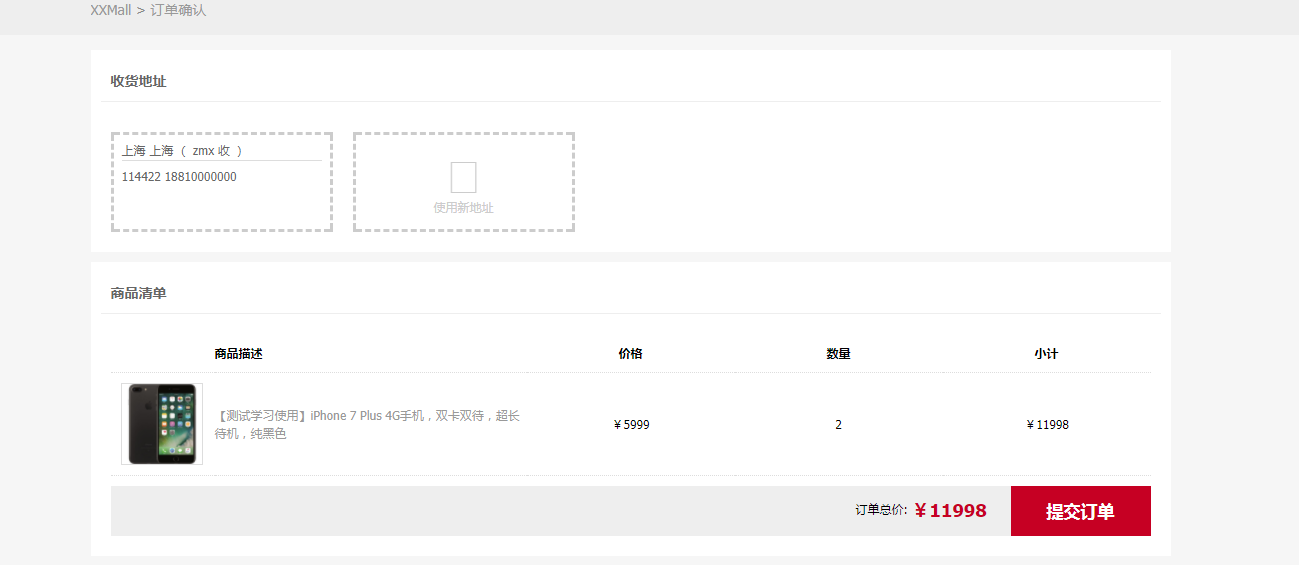The height and width of the screenshot is (565, 1299).
Task: Click the 收货地址 section heading
Action: (138, 81)
